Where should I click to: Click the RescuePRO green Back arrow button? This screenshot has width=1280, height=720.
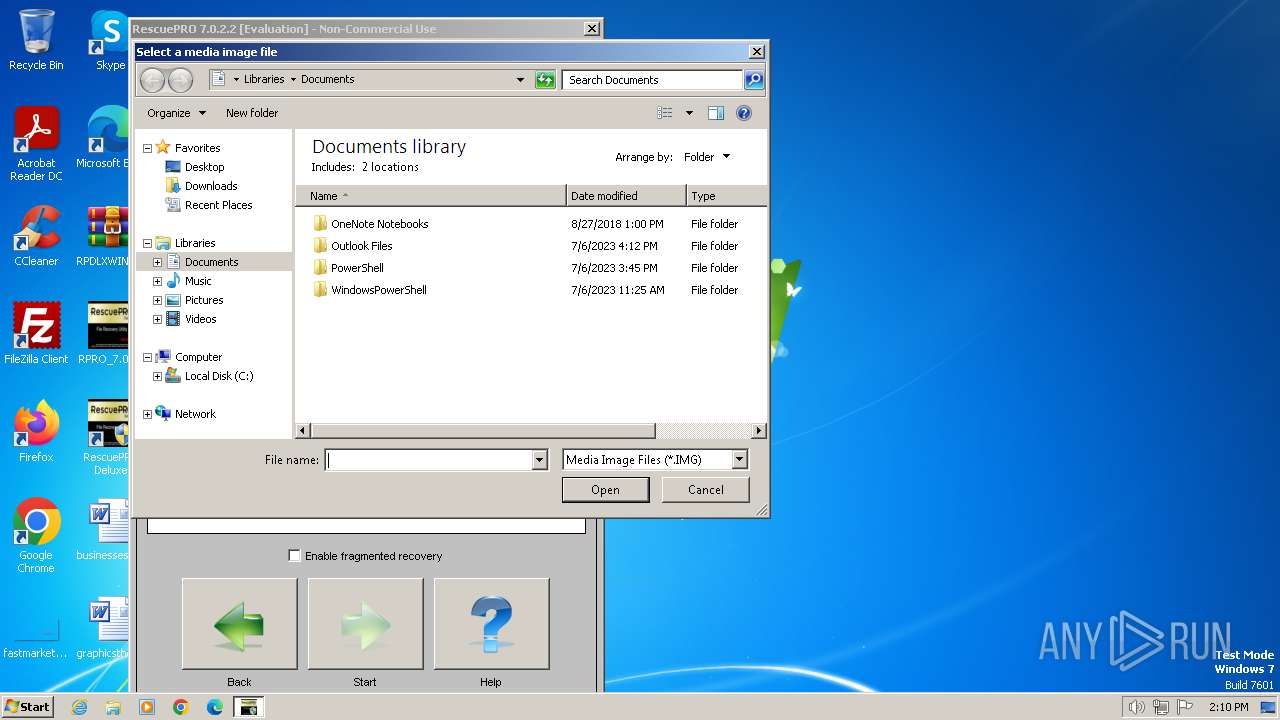tap(239, 624)
